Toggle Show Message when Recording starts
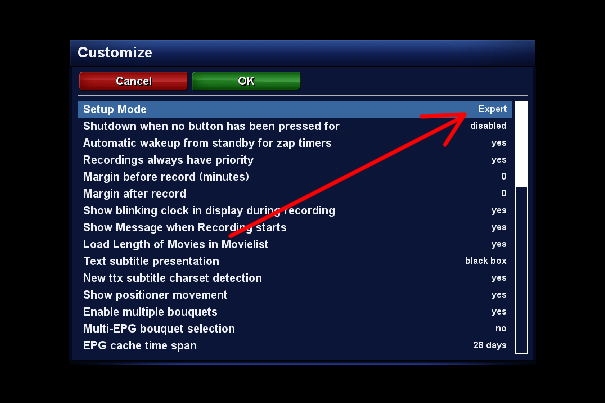 295,227
